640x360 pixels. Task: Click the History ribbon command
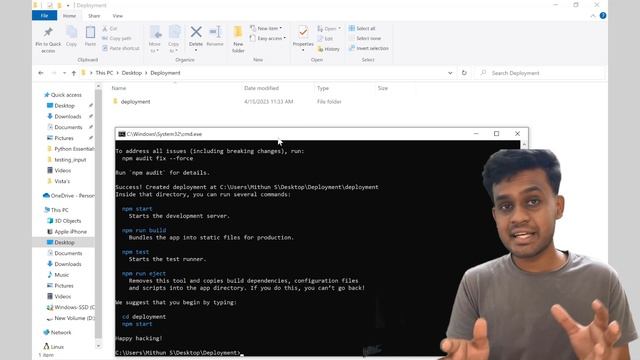329,49
